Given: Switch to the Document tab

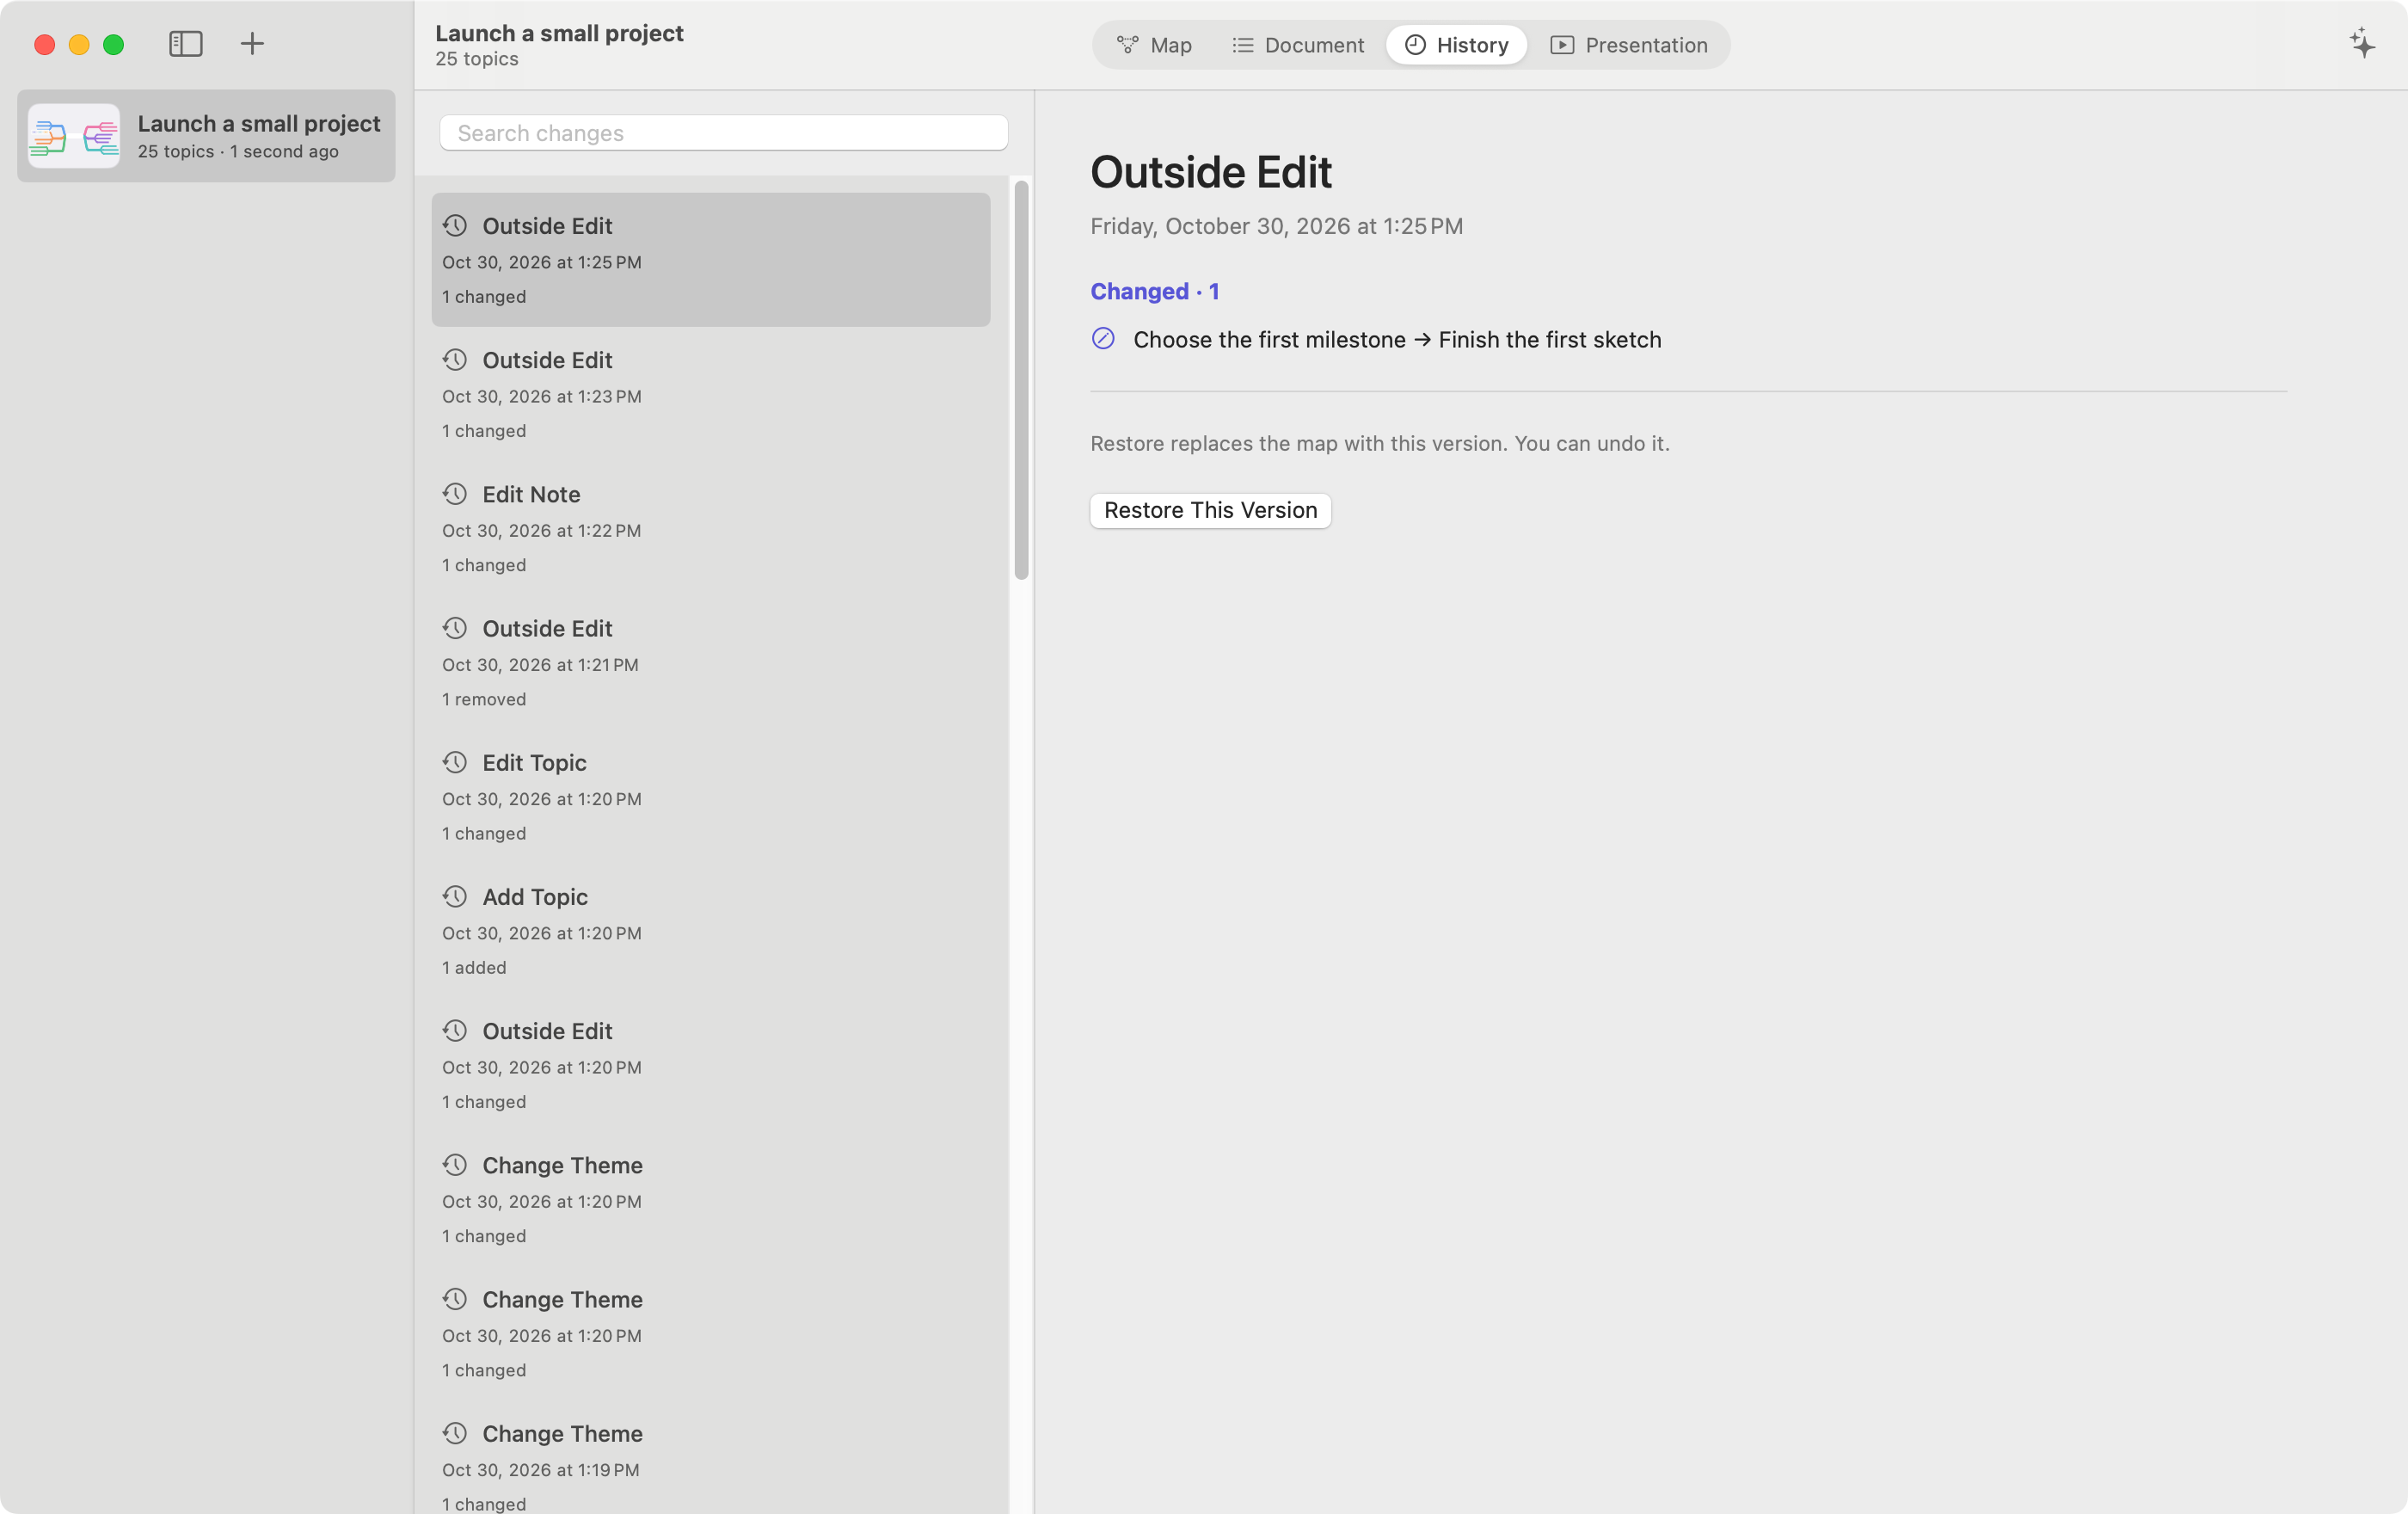Looking at the screenshot, I should point(1297,45).
